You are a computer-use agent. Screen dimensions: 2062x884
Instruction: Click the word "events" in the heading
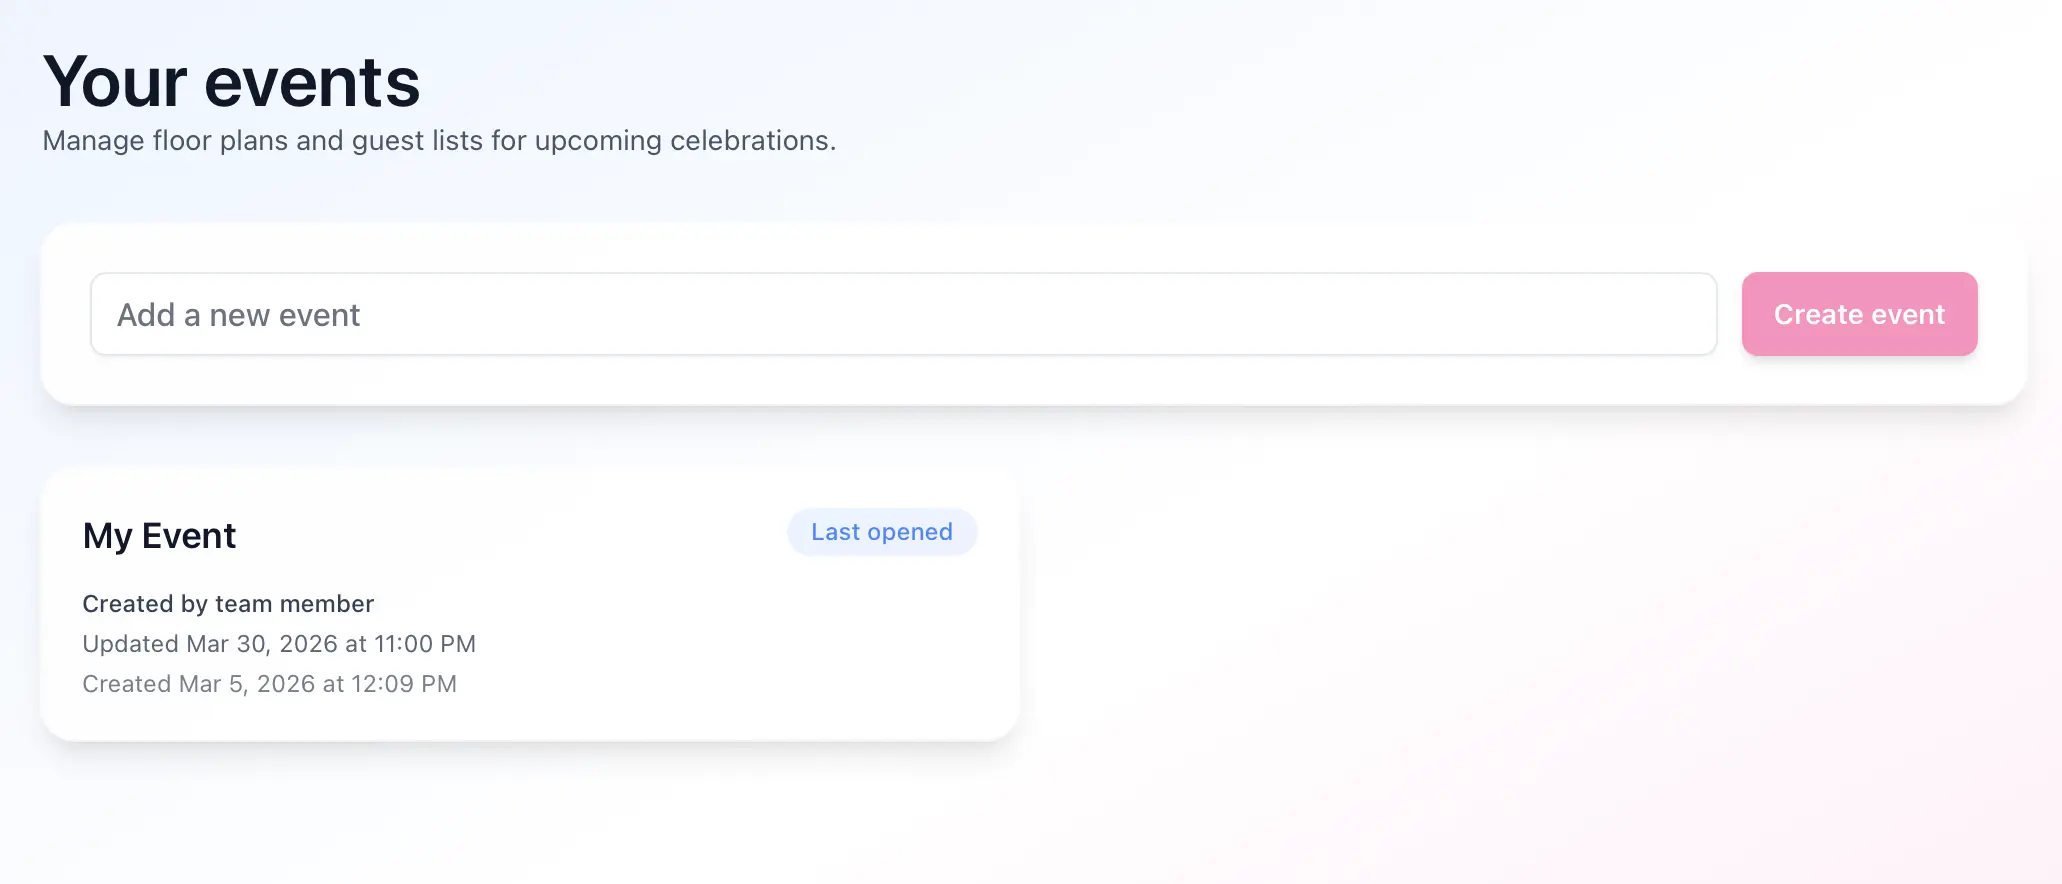pos(312,82)
